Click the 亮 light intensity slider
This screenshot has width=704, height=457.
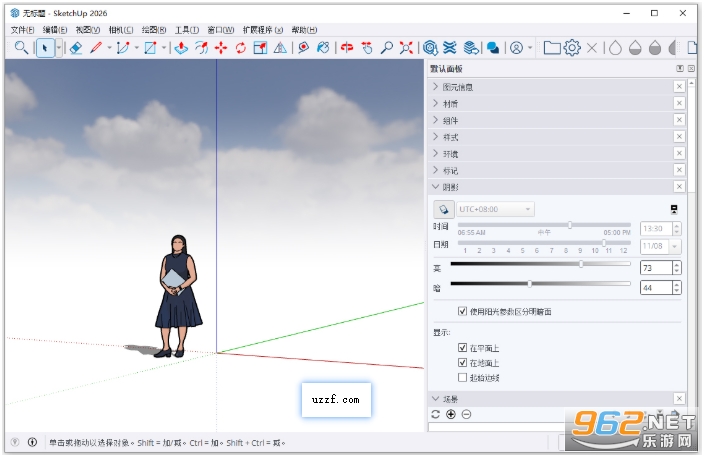coord(541,264)
